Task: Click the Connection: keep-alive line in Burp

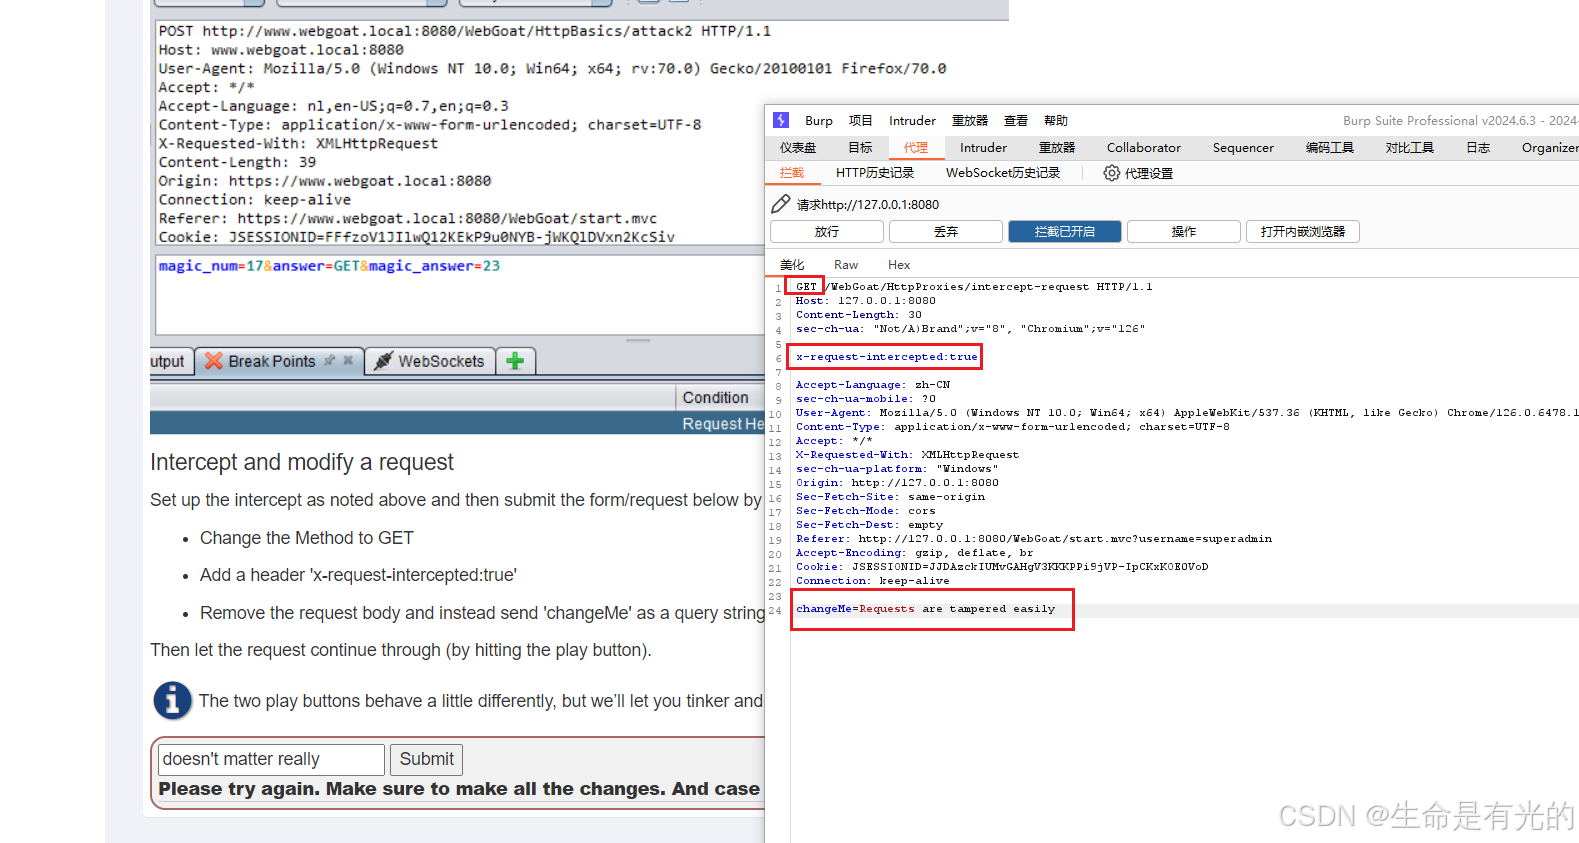Action: [x=873, y=580]
